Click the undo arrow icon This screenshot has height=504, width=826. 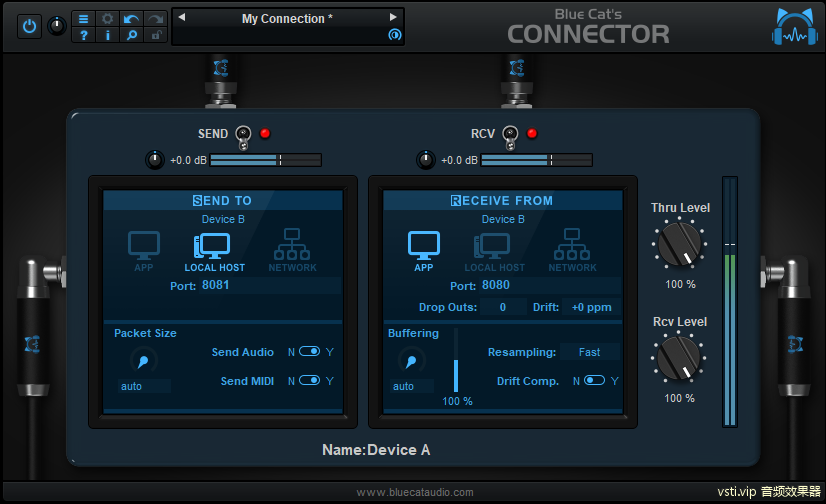pos(131,19)
